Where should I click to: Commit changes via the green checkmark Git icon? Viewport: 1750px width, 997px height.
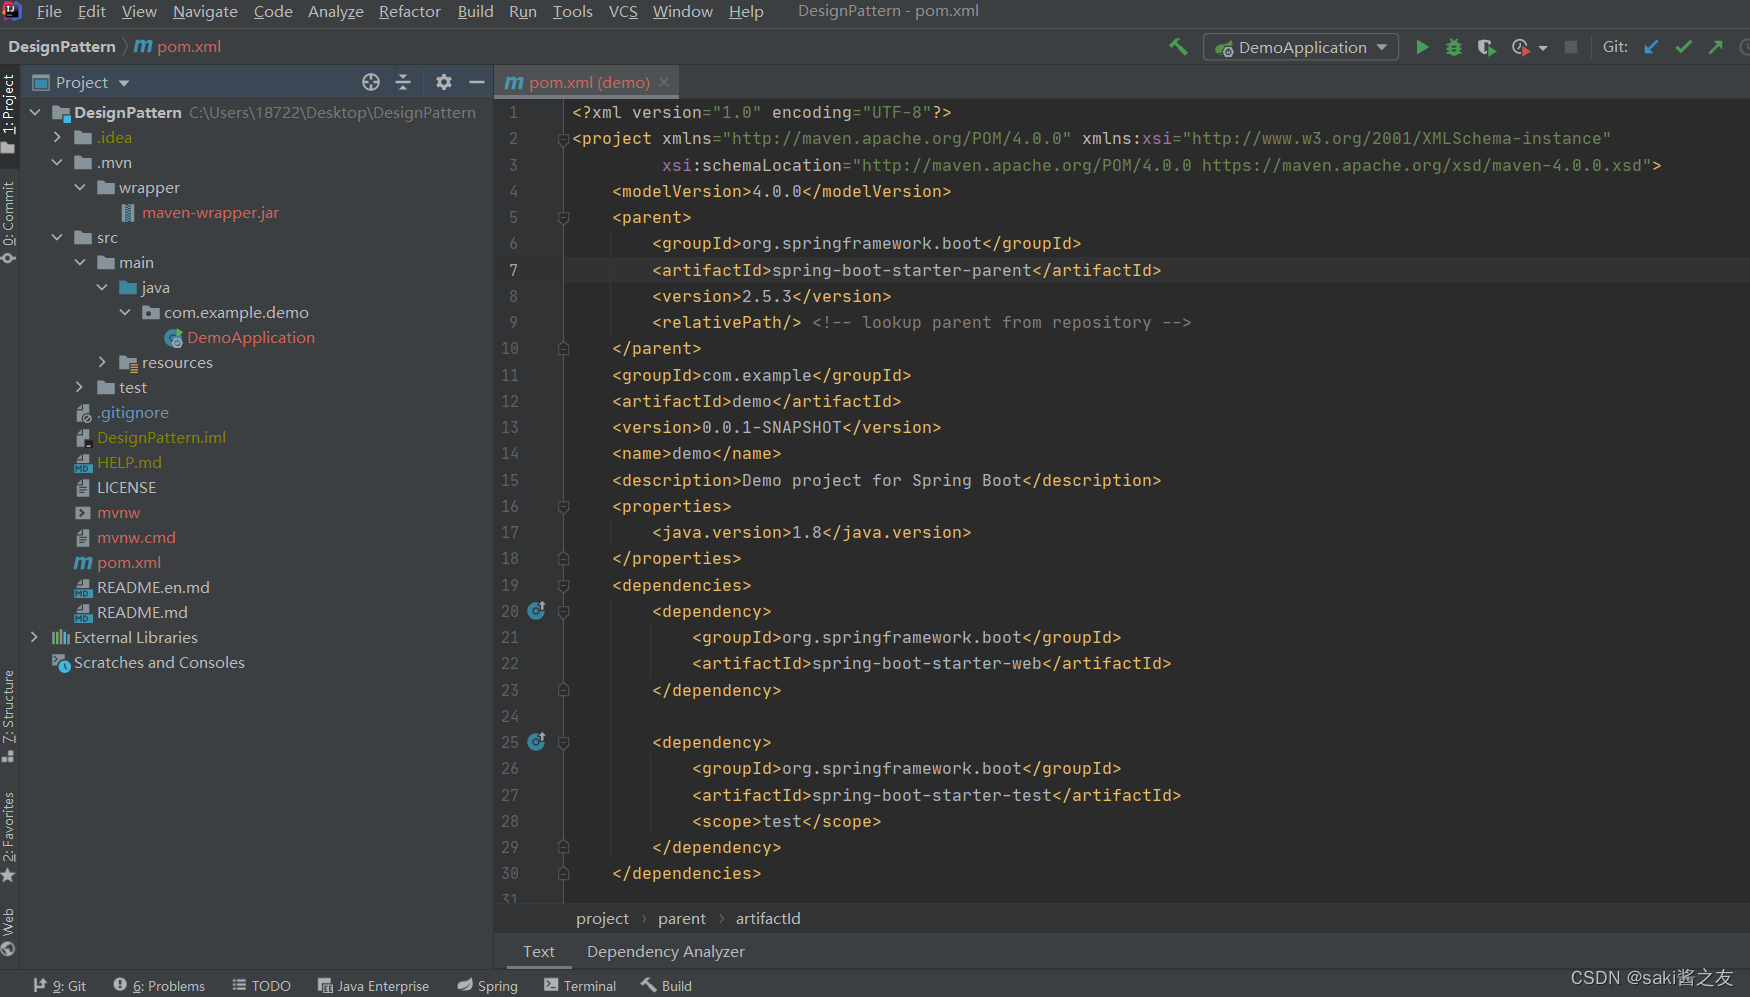[1683, 47]
